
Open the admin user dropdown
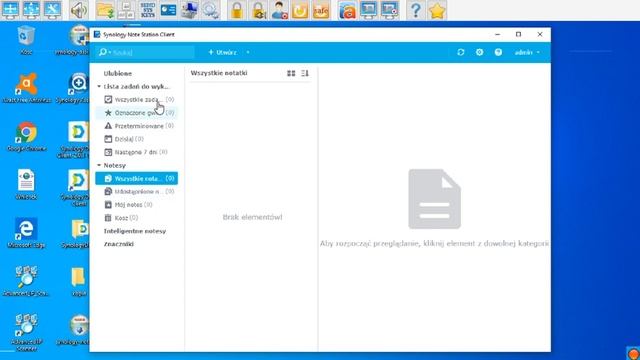[527, 52]
